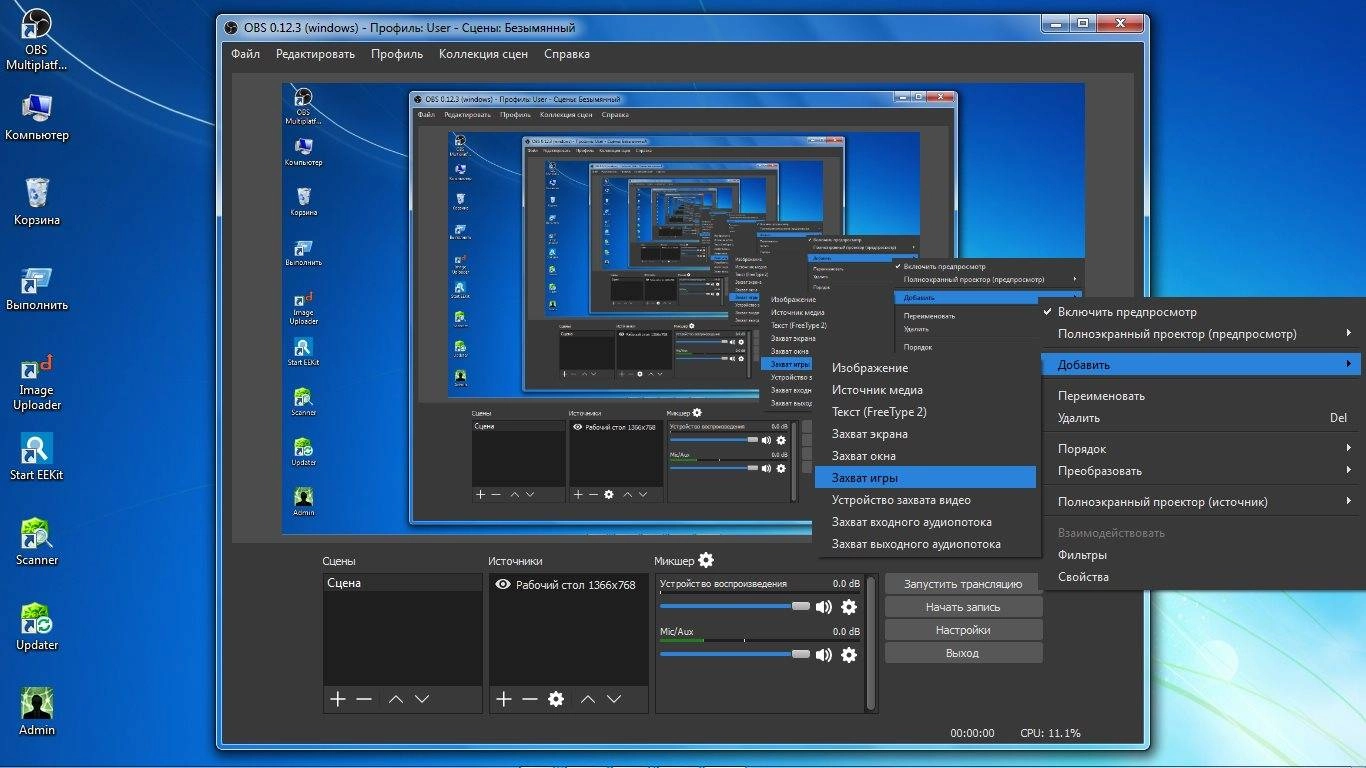Move the scene down in Сцены panel
The height and width of the screenshot is (768, 1366).
click(422, 699)
